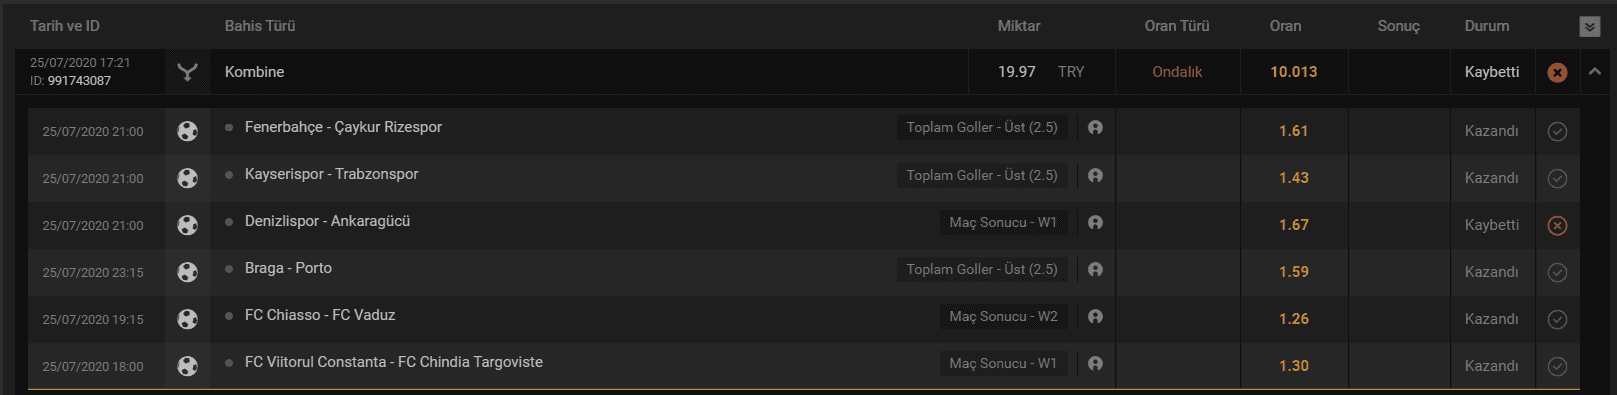Click the checkmark icon on FC Chiasso row
1617x395 pixels.
1557,319
